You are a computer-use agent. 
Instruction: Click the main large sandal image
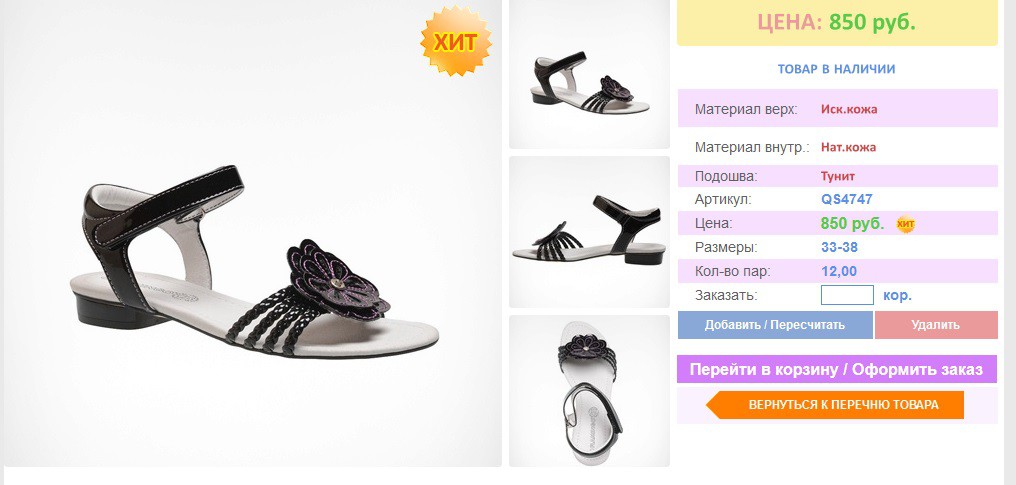coord(253,233)
